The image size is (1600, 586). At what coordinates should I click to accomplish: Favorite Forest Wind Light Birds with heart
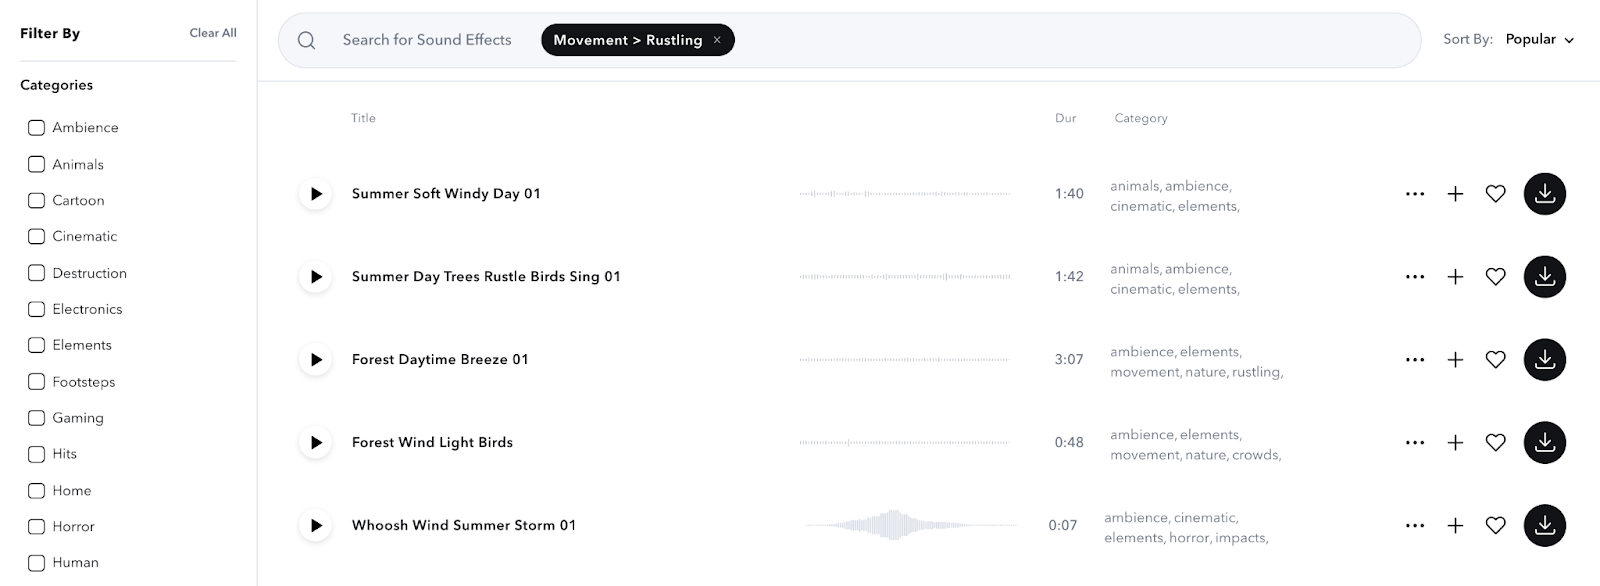click(x=1495, y=443)
